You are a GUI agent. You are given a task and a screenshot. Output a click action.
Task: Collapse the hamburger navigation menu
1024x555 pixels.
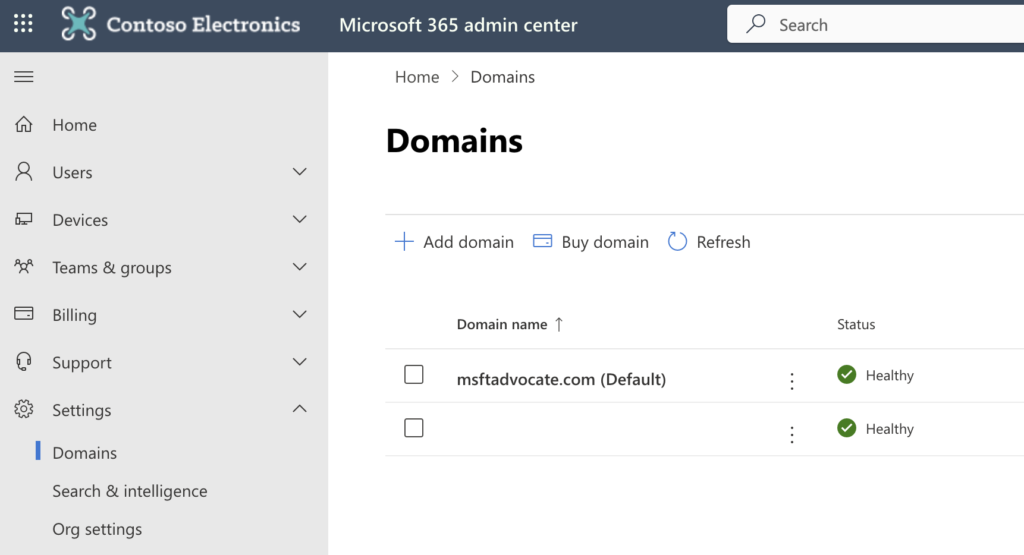click(24, 77)
